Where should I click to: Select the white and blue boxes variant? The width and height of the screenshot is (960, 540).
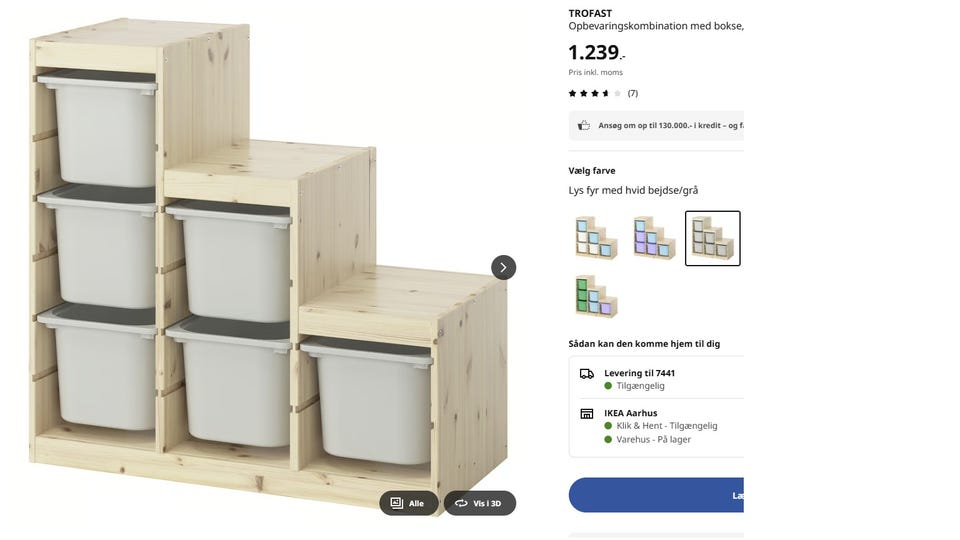pyautogui.click(x=596, y=238)
